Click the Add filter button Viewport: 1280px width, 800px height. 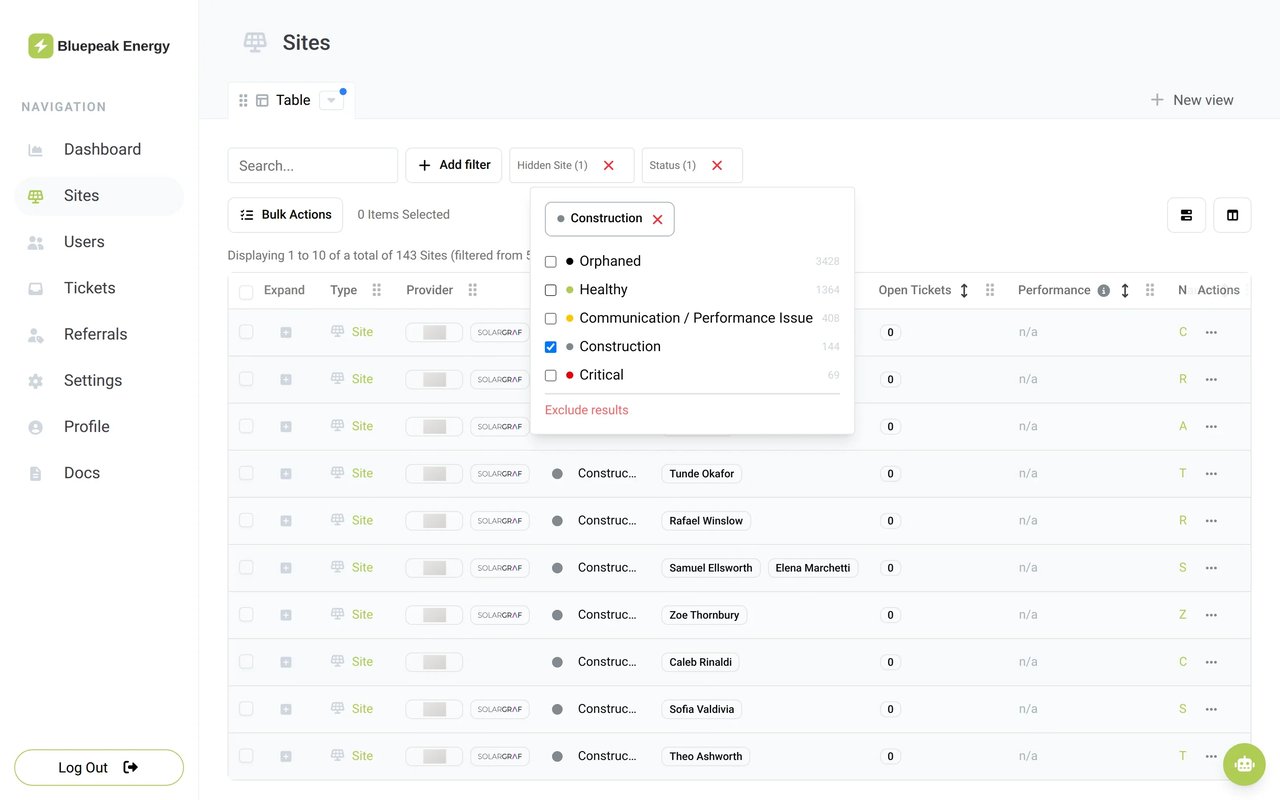(x=454, y=166)
